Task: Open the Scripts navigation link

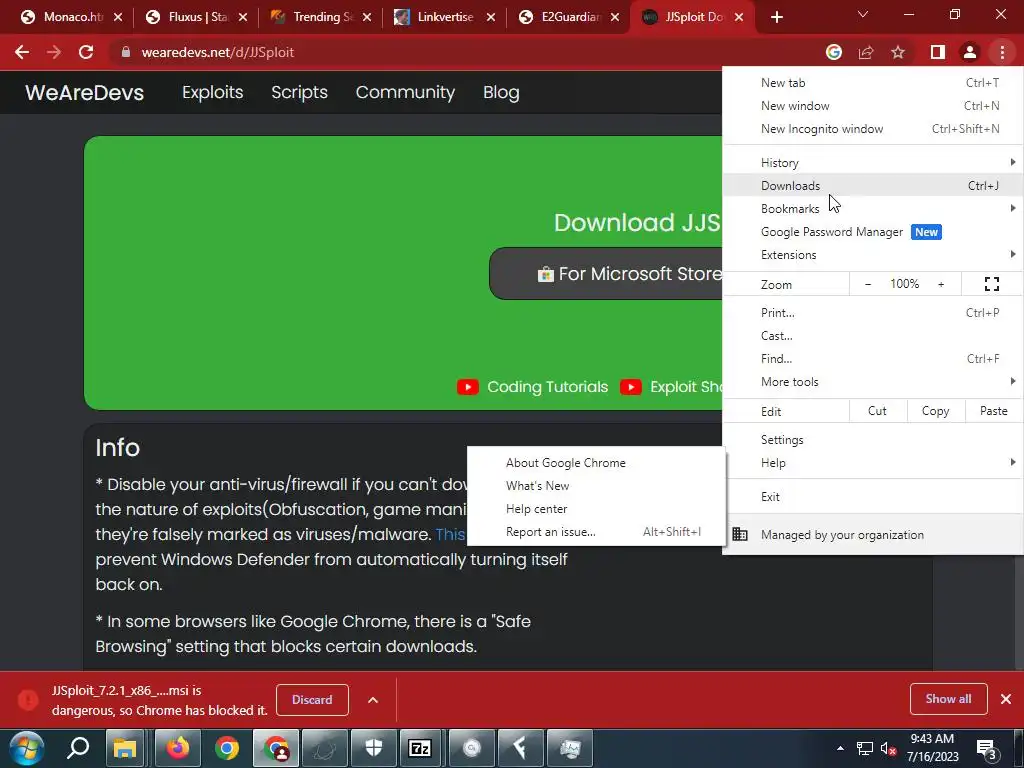Action: [300, 93]
